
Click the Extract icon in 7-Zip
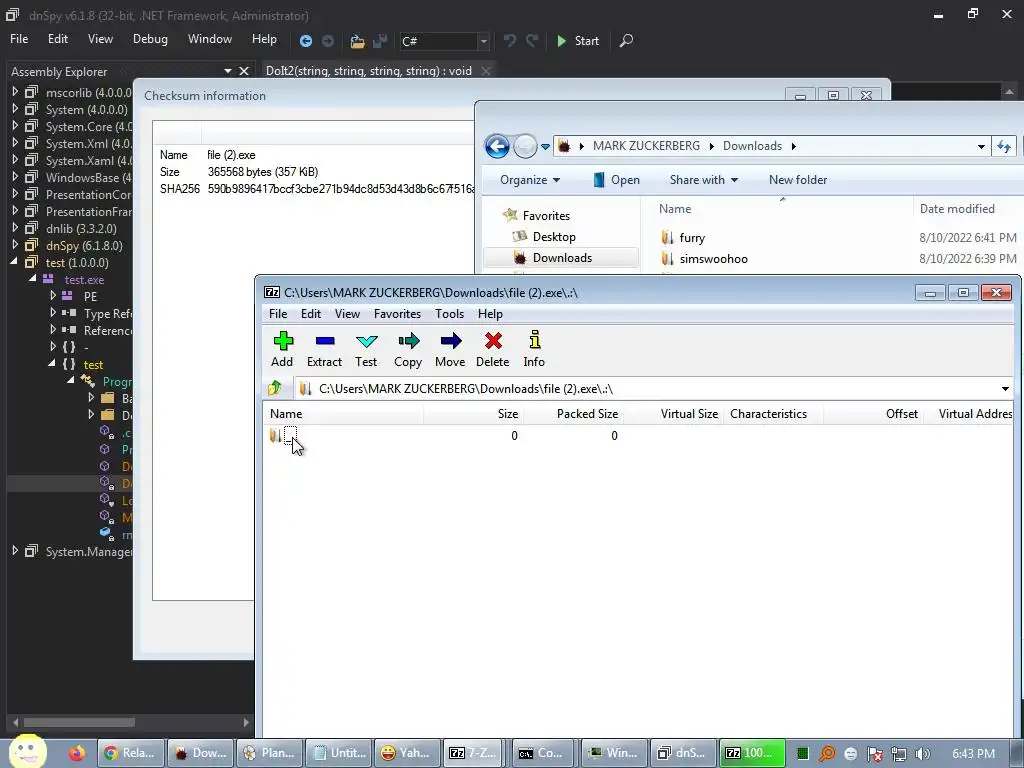[x=325, y=349]
